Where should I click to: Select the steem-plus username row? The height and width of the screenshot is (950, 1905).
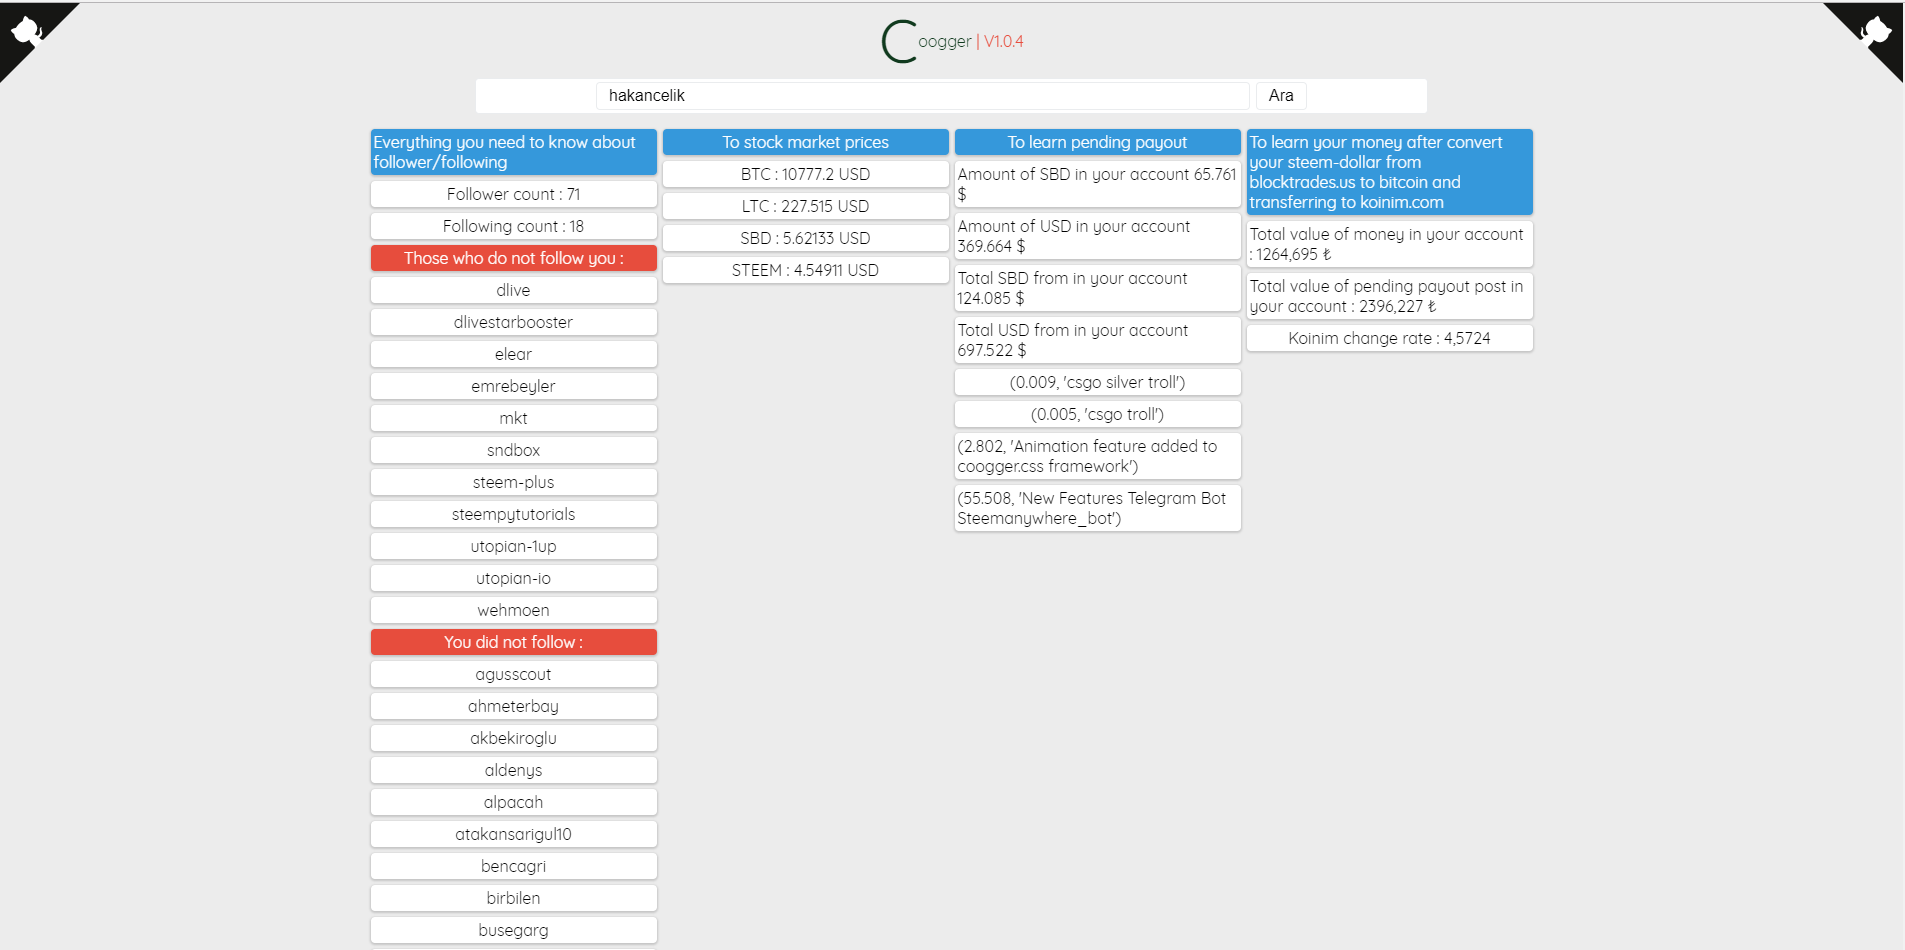tap(514, 482)
